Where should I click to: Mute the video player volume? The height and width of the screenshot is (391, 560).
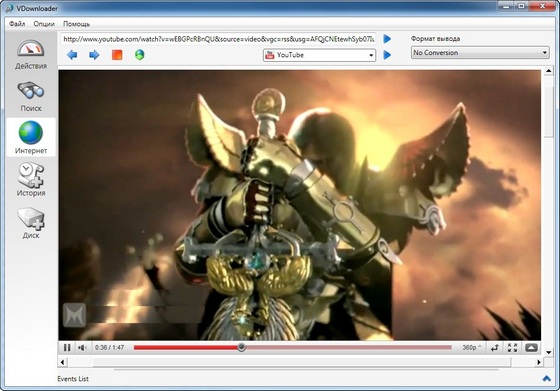point(82,347)
